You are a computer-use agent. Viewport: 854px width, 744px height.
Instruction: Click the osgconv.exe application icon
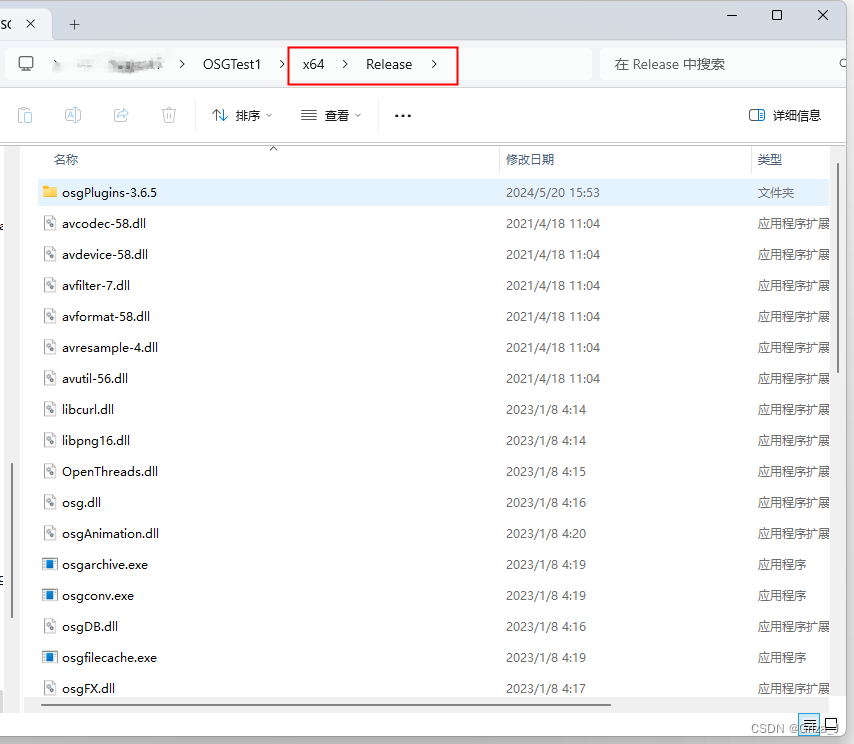50,595
